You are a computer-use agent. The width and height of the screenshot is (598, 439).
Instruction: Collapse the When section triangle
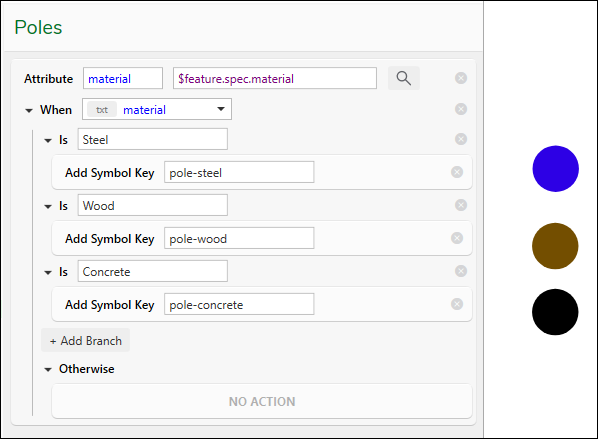[x=29, y=111]
